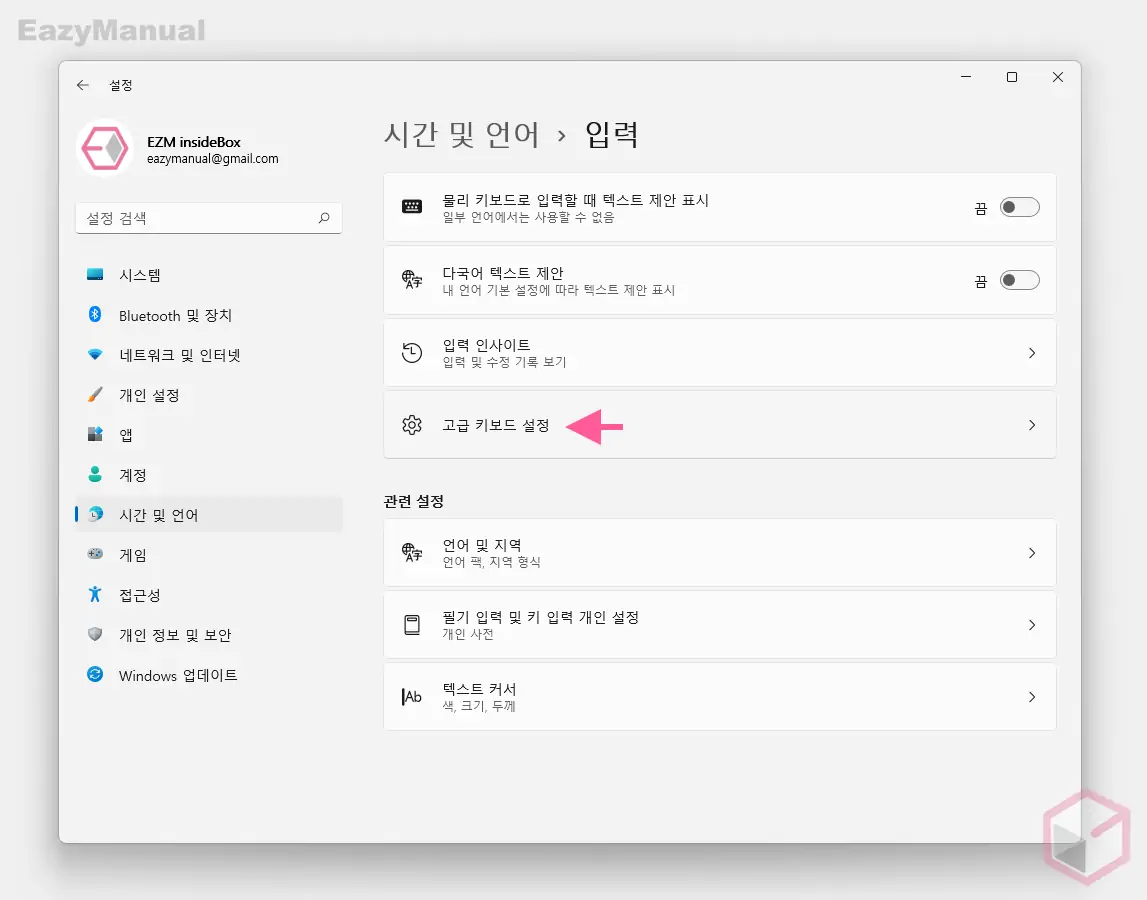Click the keyboard icon on physical keyboard suggestion setting
The height and width of the screenshot is (900, 1147).
point(412,207)
